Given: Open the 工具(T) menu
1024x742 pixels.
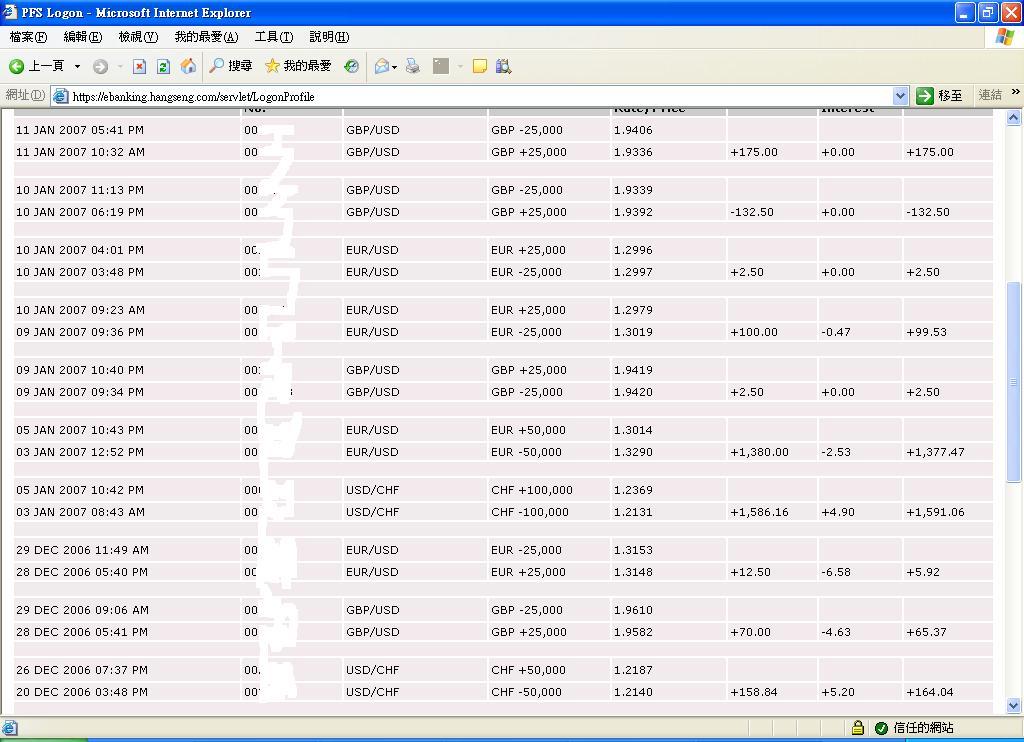Looking at the screenshot, I should [273, 37].
